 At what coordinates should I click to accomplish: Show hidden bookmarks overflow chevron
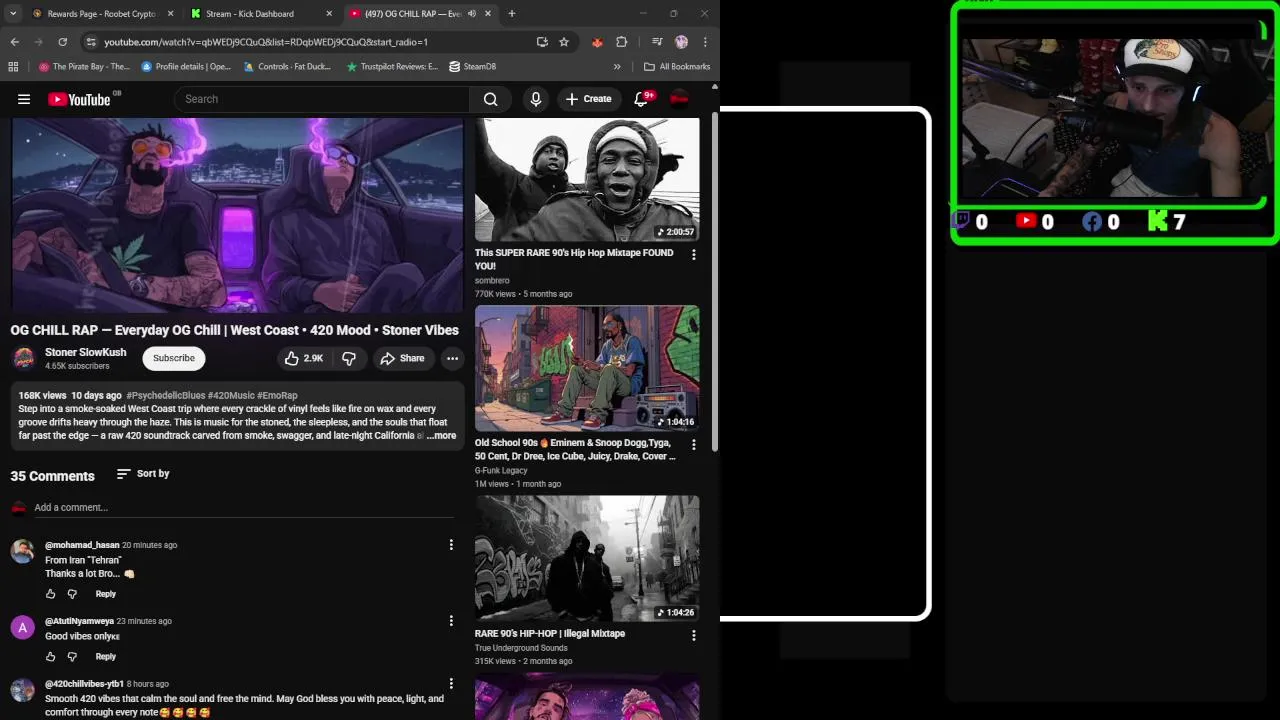point(617,67)
